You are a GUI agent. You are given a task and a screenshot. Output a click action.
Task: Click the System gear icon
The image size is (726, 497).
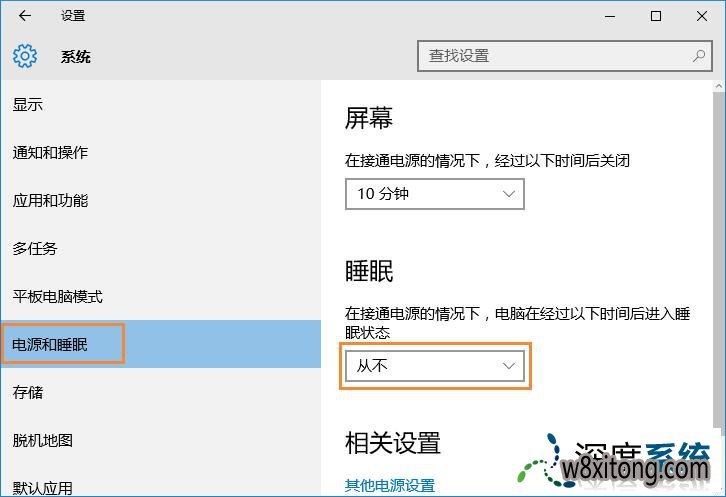pos(25,56)
